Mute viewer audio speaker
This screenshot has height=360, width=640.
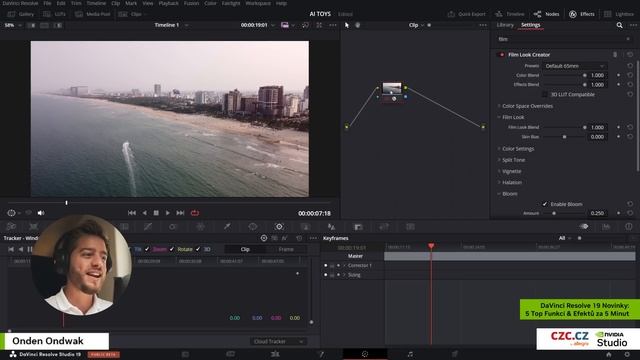pos(41,213)
